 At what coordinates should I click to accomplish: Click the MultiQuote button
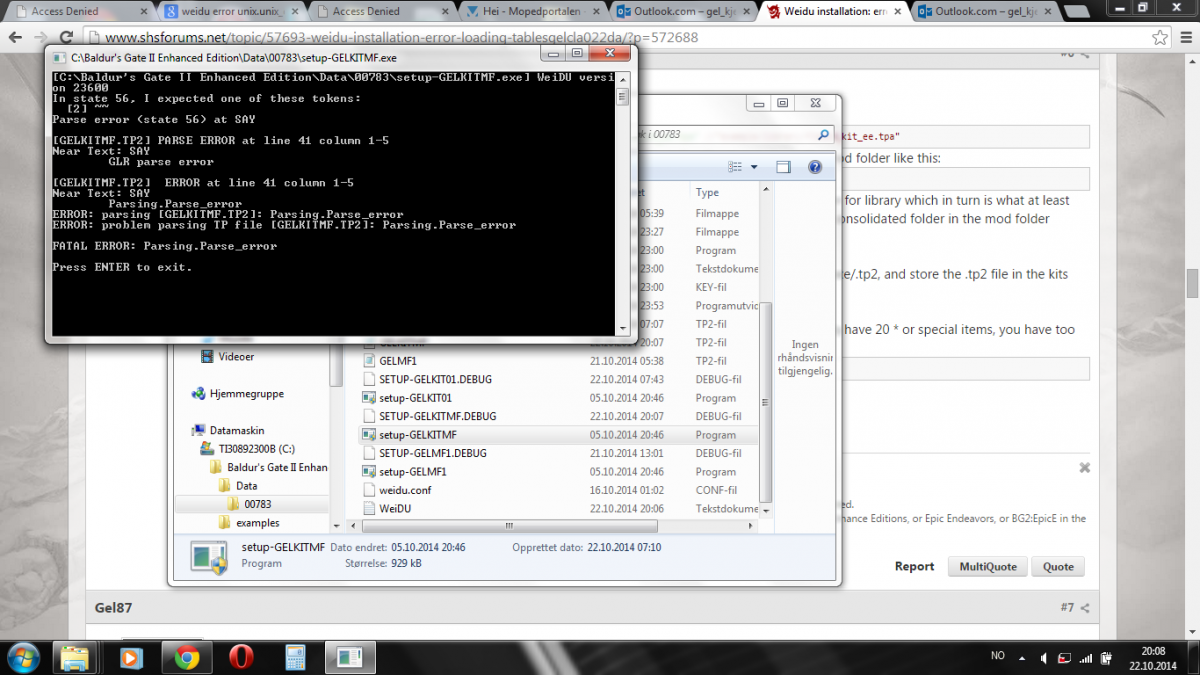[988, 566]
